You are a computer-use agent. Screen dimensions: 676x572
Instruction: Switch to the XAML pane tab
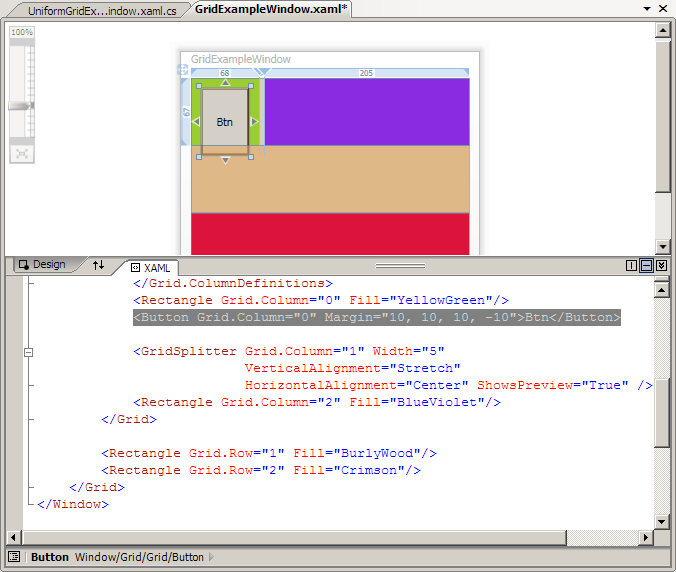(151, 268)
